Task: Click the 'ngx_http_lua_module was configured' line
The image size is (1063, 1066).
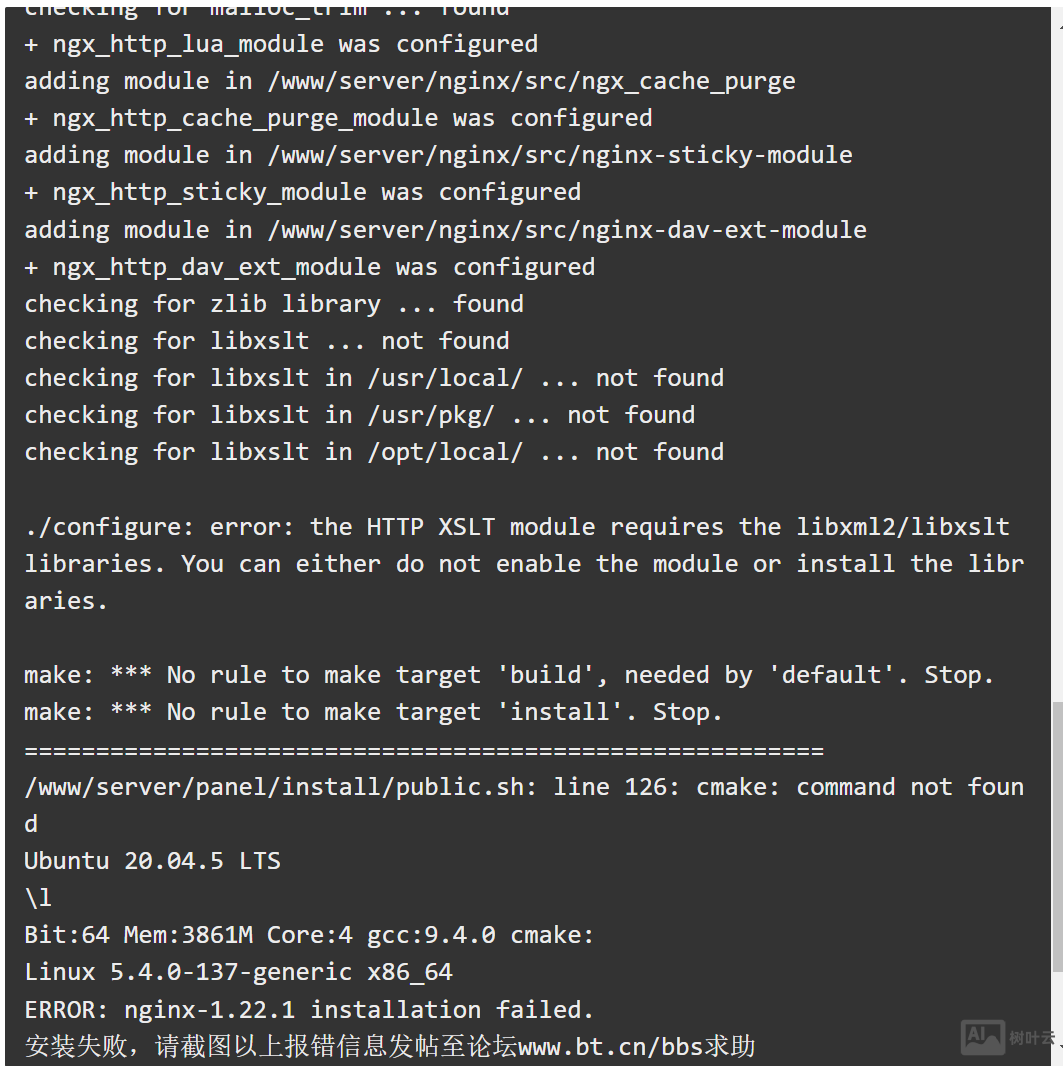Action: 281,44
